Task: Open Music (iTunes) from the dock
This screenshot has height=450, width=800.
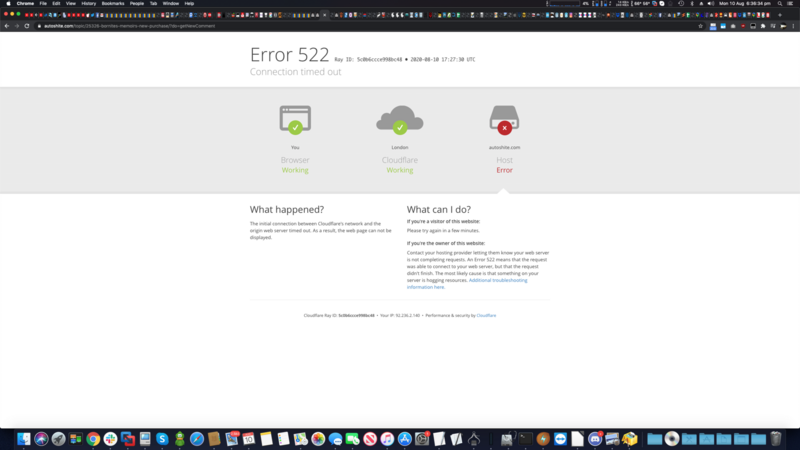Action: coord(387,439)
